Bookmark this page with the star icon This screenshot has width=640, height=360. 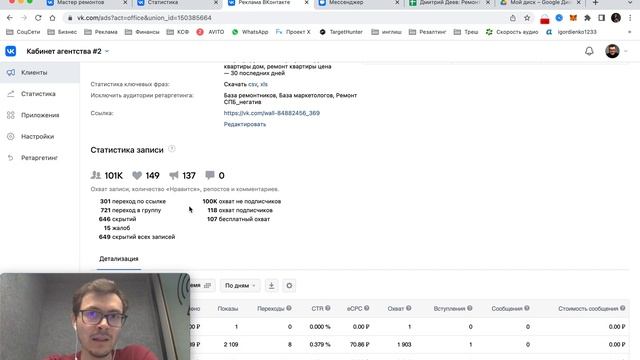[527, 18]
